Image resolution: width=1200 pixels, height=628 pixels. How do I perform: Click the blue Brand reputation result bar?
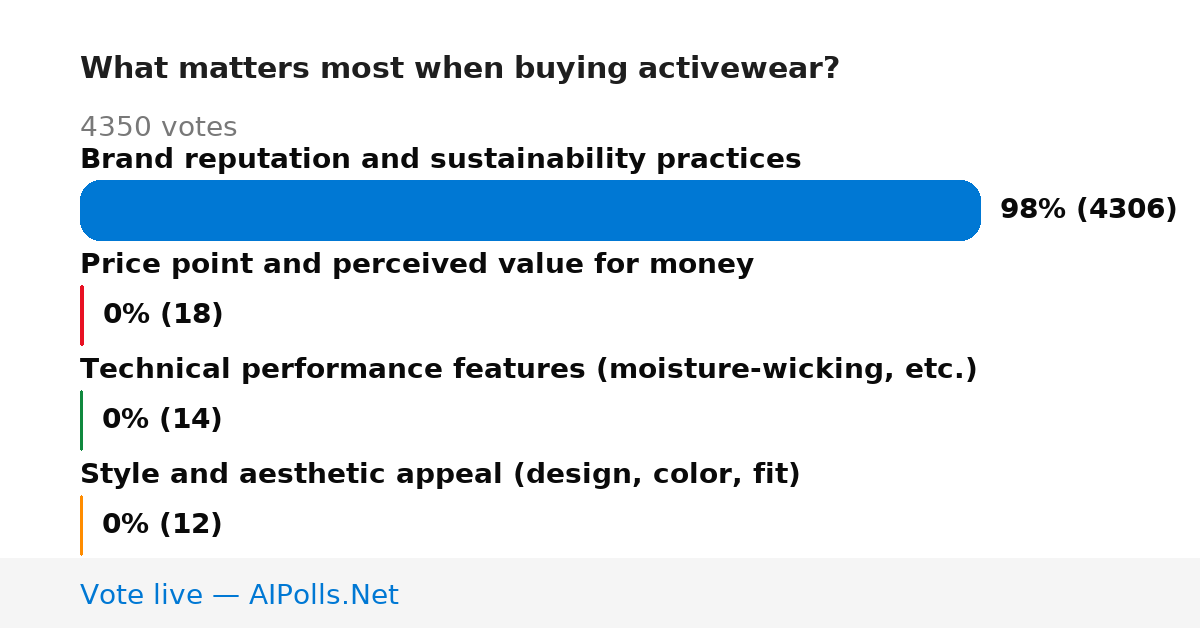[530, 210]
